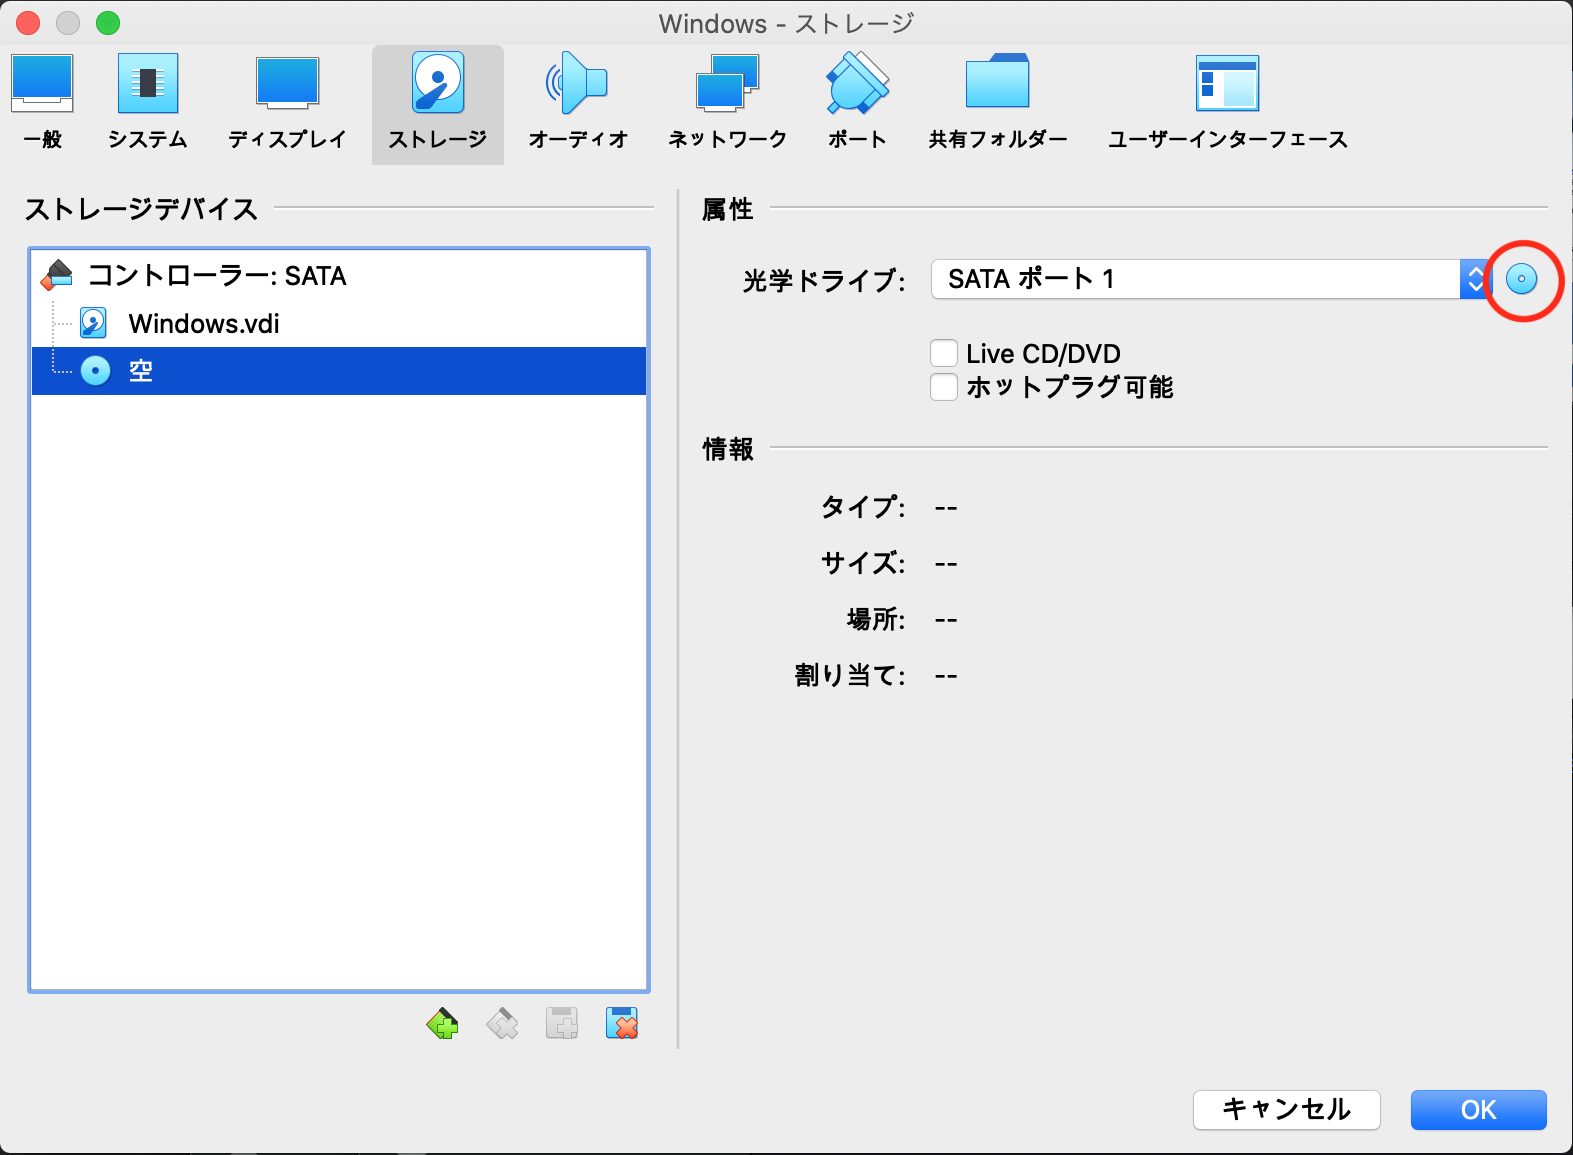
Task: Open the 共有フォルダー tab
Action: click(x=998, y=104)
